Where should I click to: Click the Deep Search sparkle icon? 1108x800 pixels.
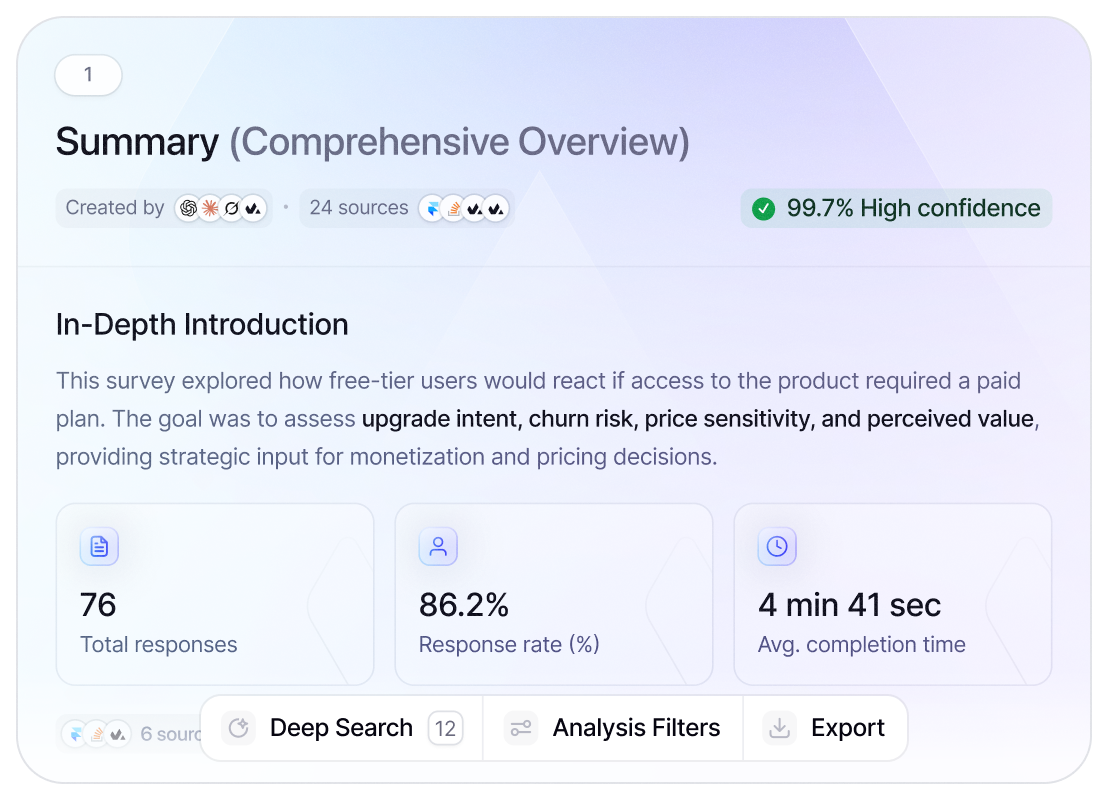239,728
